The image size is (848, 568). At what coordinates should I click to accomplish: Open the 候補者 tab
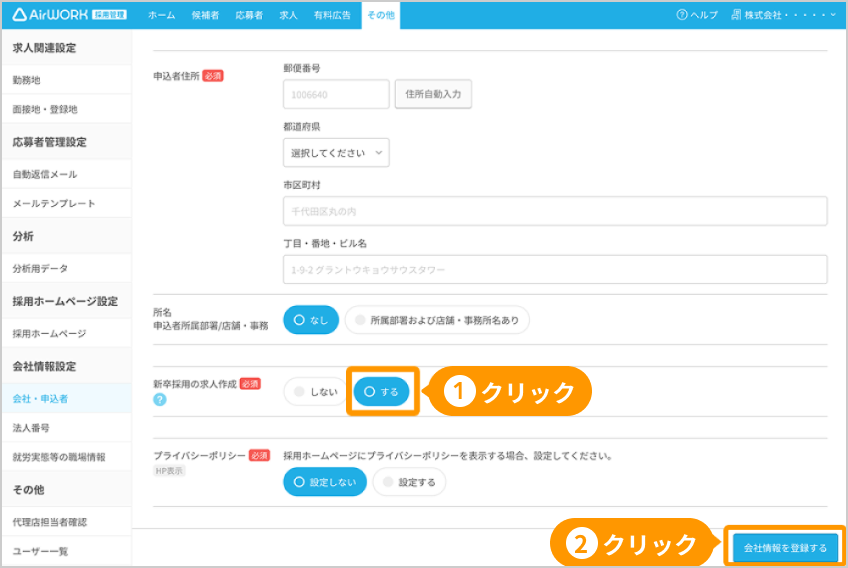pyautogui.click(x=206, y=15)
